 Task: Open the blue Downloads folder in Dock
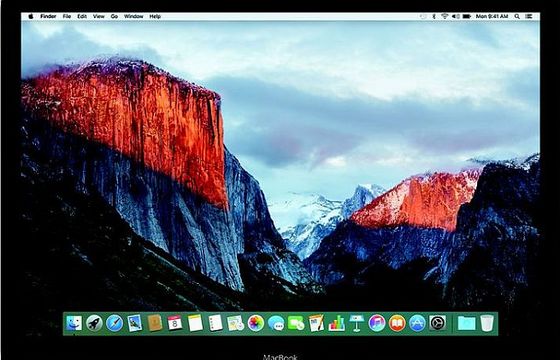(x=466, y=323)
